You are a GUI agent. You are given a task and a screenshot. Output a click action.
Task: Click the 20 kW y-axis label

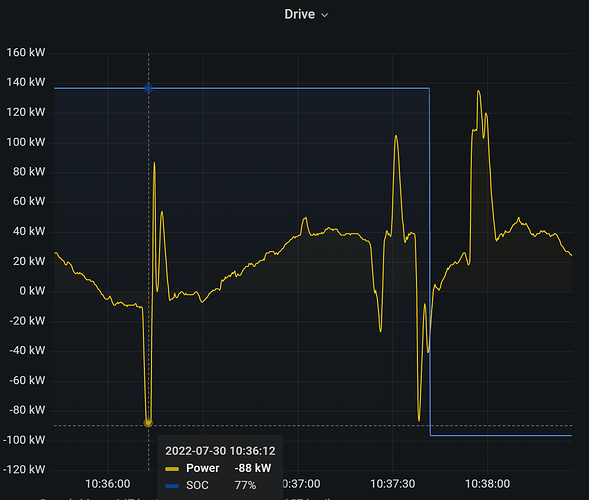pos(29,261)
